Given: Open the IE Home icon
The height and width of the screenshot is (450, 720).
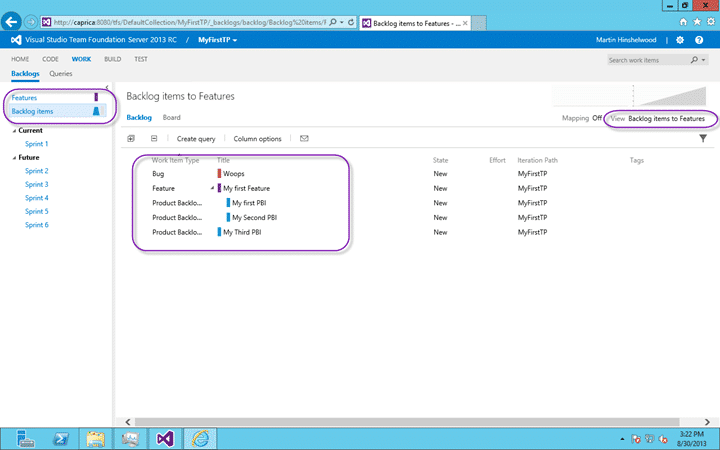Looking at the screenshot, I should 683,22.
